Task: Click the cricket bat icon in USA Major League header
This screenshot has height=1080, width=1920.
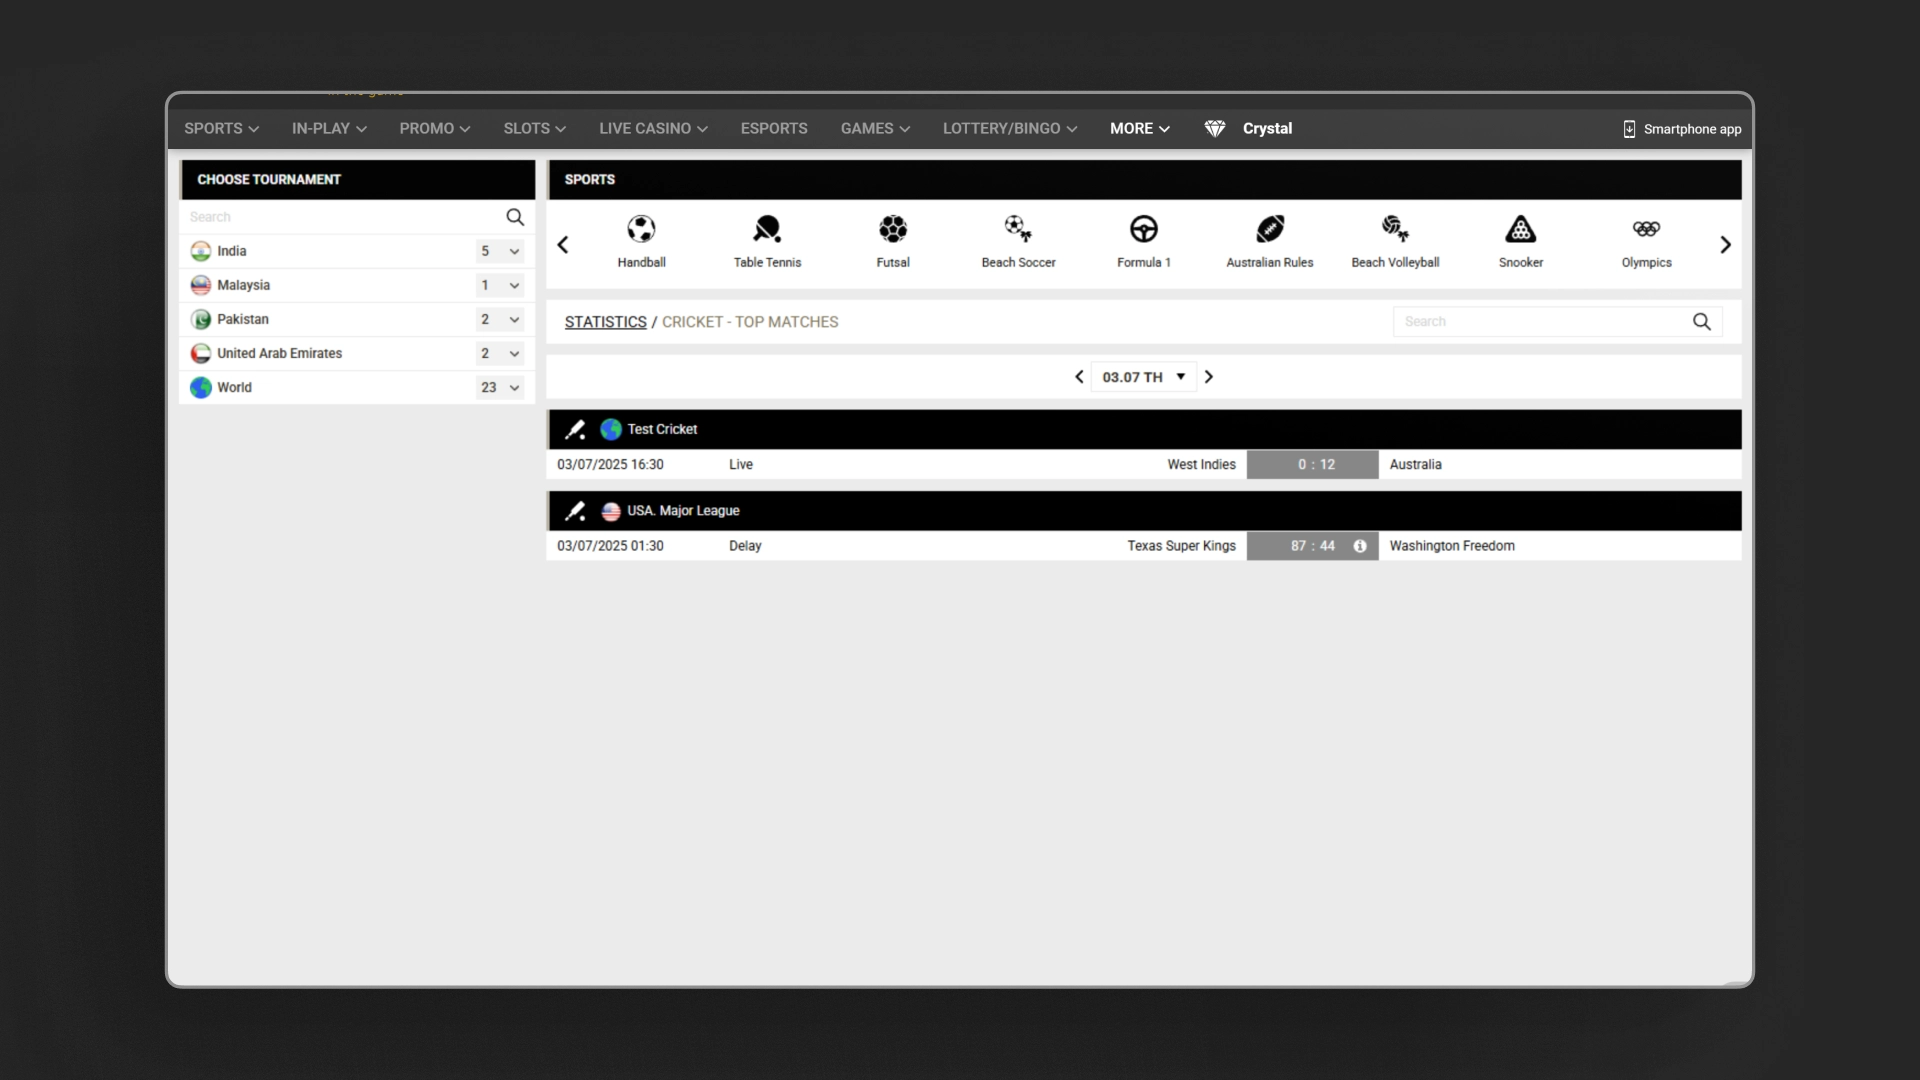Action: point(575,511)
